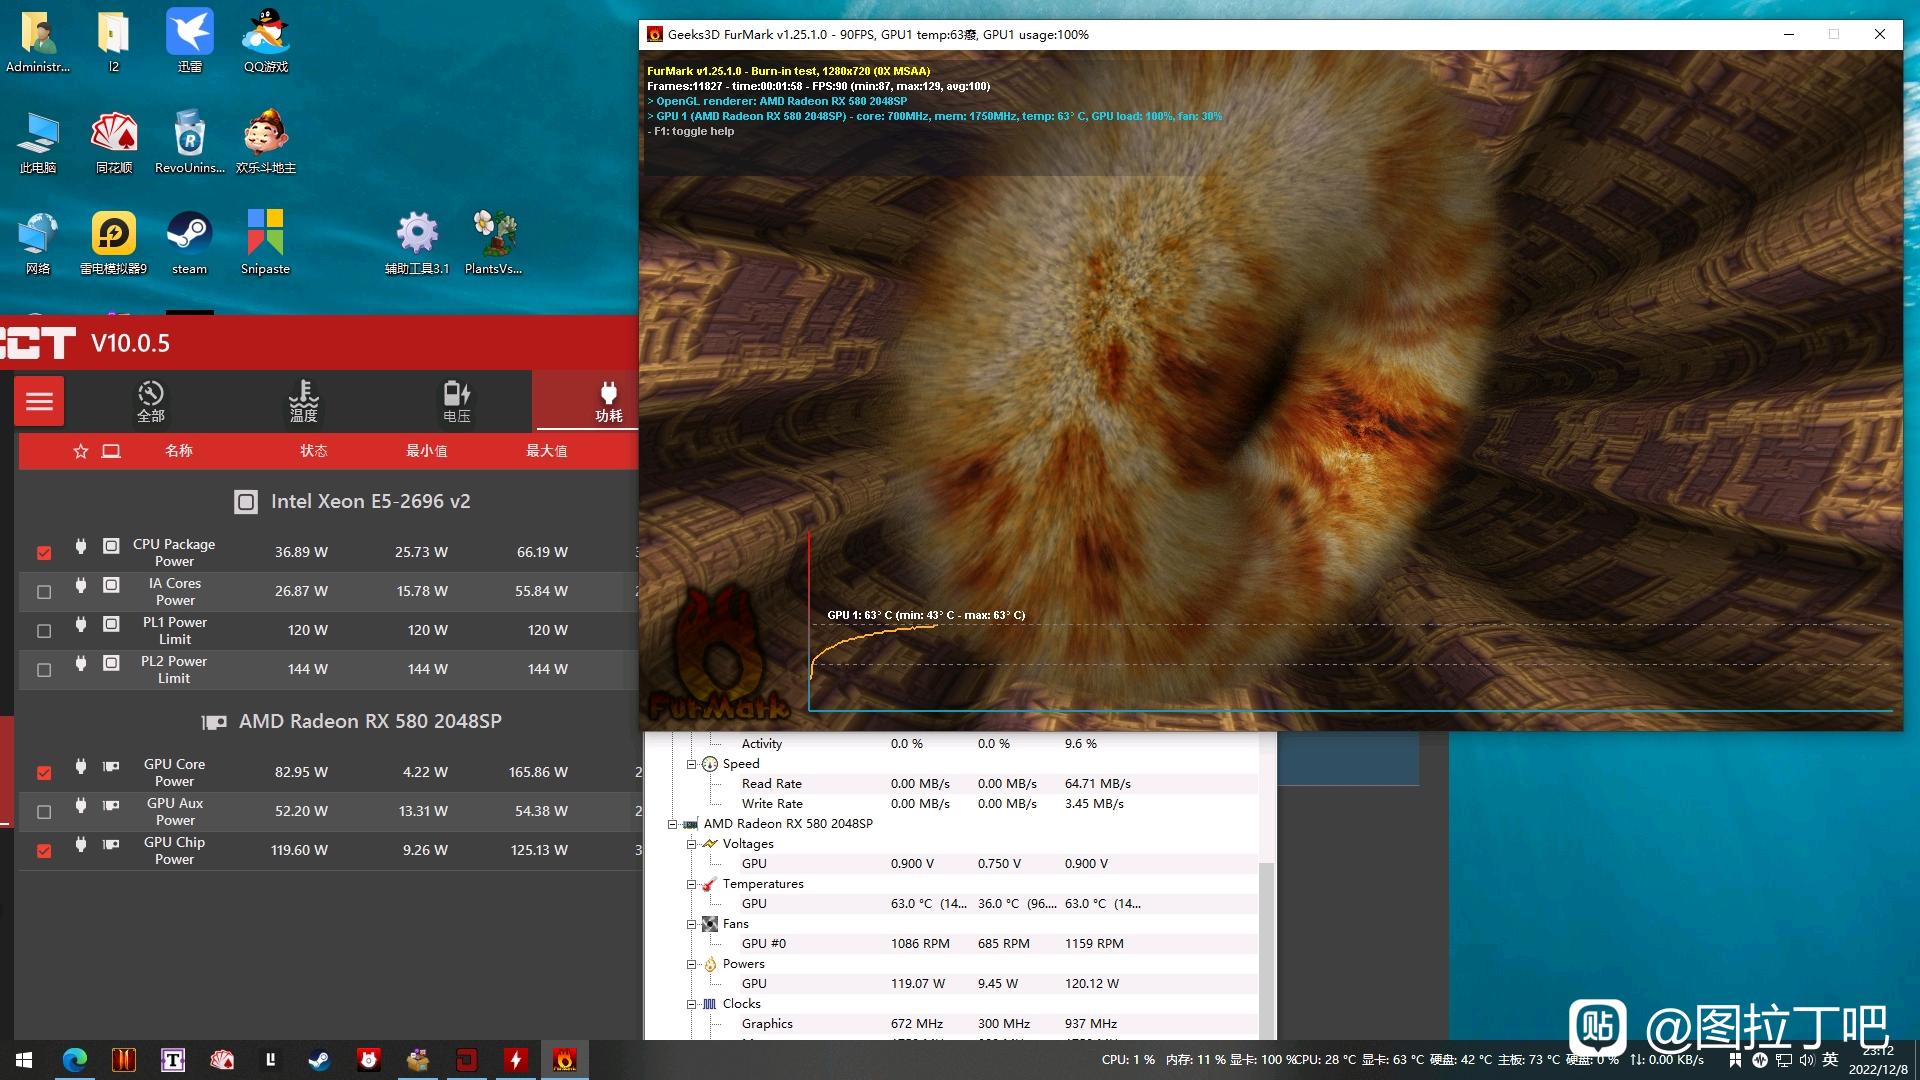Click the vertical scrollbar in hardware monitor tree

(x=1266, y=950)
